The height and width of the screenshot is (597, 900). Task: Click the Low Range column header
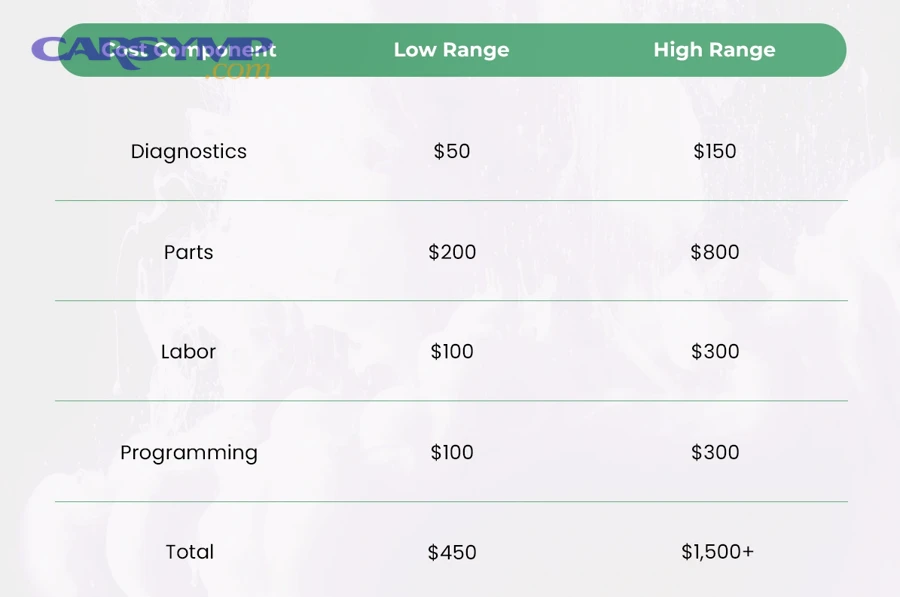451,50
